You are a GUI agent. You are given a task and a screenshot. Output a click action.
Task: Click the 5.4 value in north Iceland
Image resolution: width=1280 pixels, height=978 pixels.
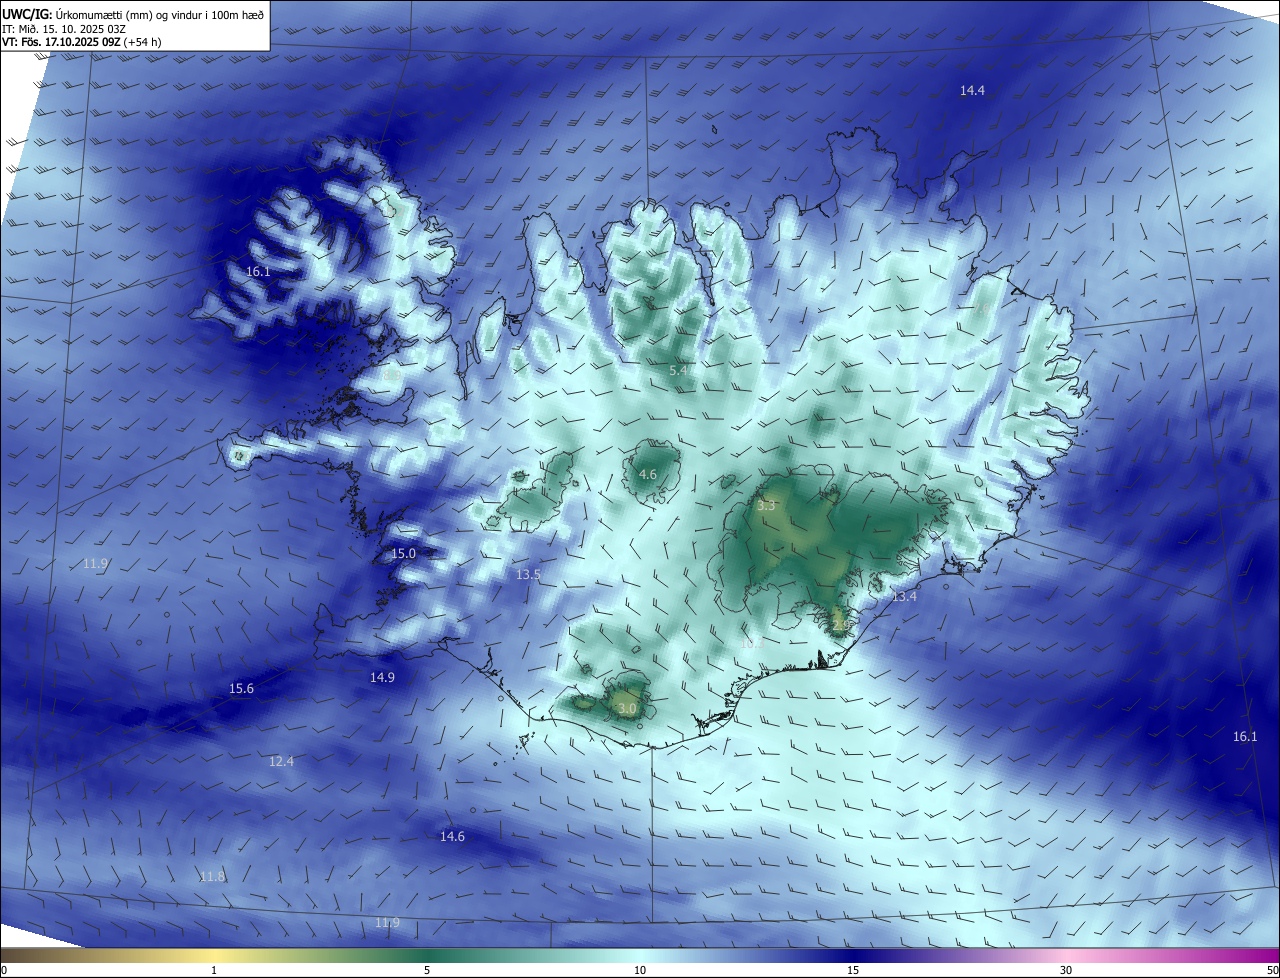678,371
